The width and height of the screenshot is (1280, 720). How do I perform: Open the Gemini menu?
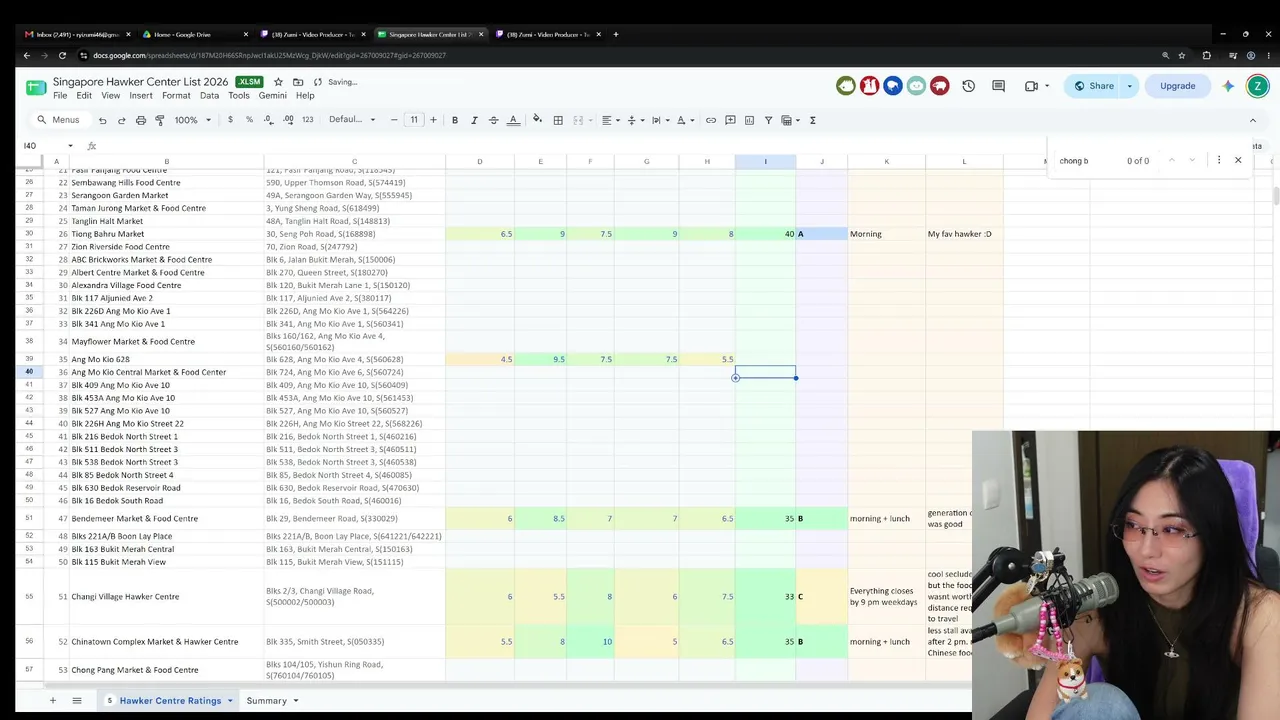tap(272, 96)
